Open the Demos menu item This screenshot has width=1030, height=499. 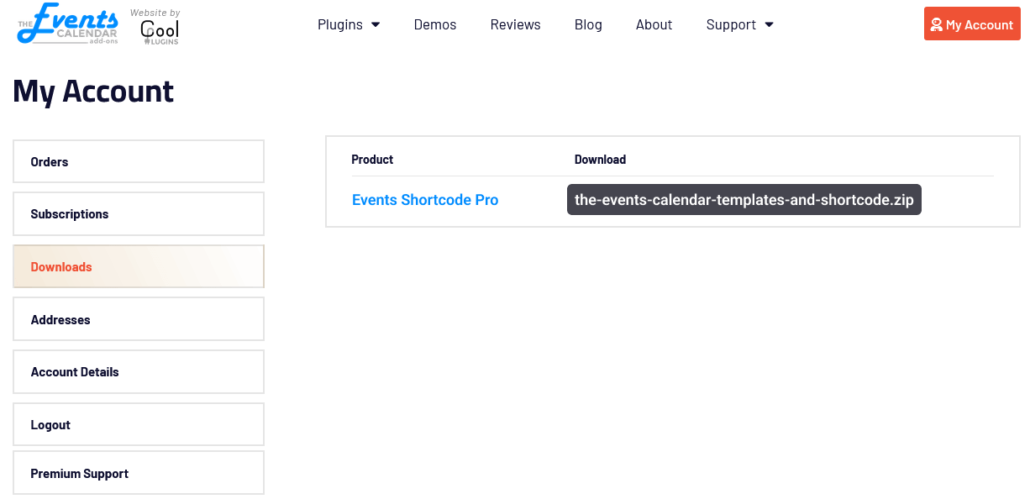(435, 25)
